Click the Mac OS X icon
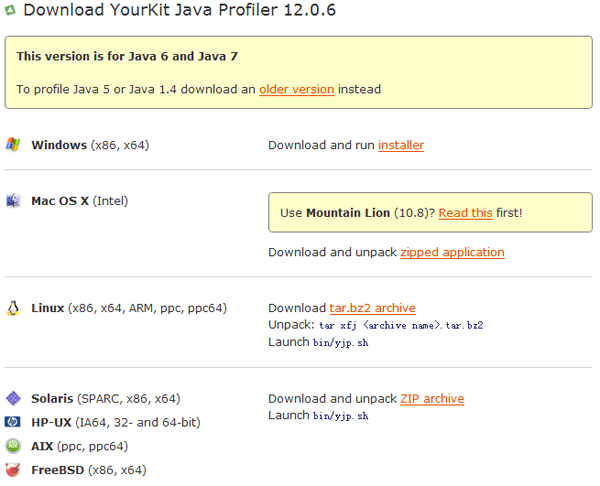The image size is (600, 486). point(13,201)
